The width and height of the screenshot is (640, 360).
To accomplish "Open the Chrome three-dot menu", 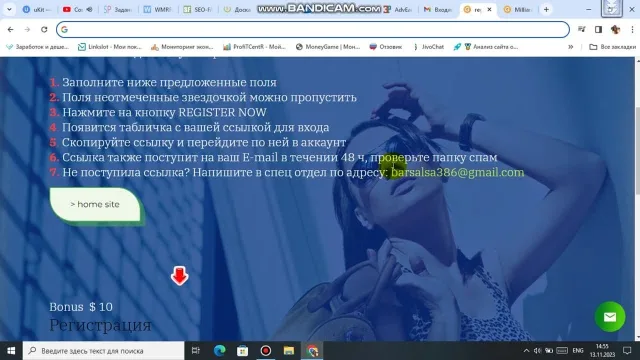I will (632, 29).
